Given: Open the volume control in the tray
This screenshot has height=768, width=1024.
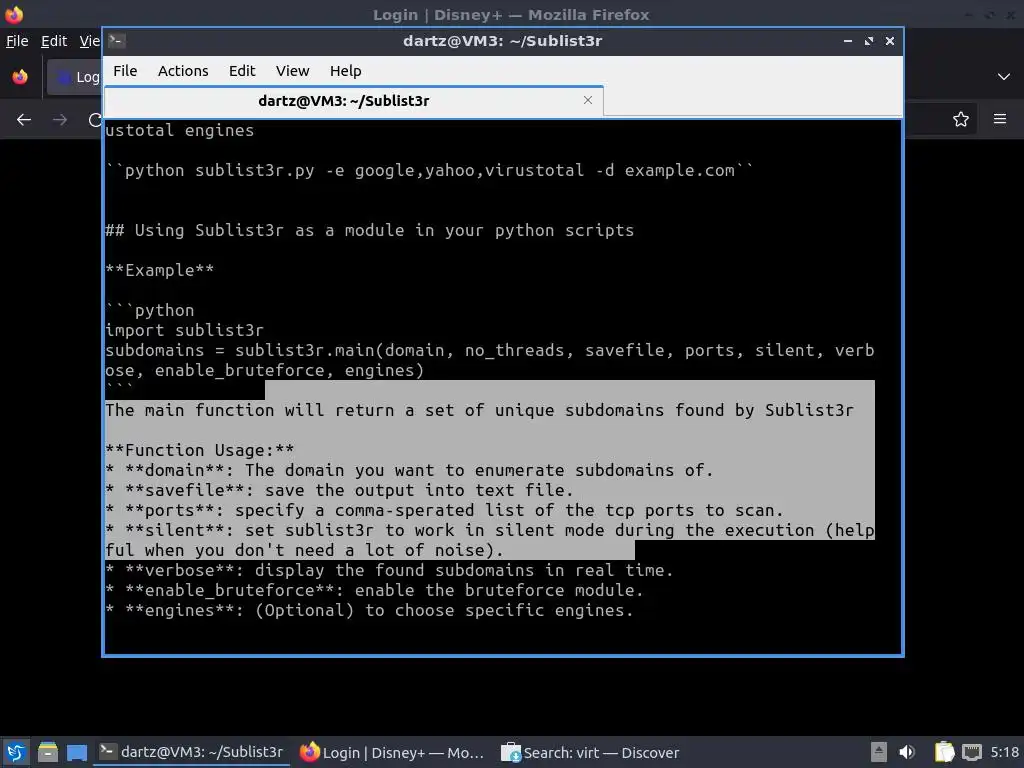Looking at the screenshot, I should point(907,752).
